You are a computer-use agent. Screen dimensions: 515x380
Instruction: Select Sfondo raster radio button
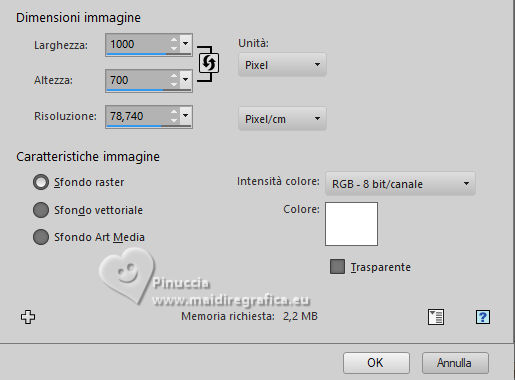(41, 182)
